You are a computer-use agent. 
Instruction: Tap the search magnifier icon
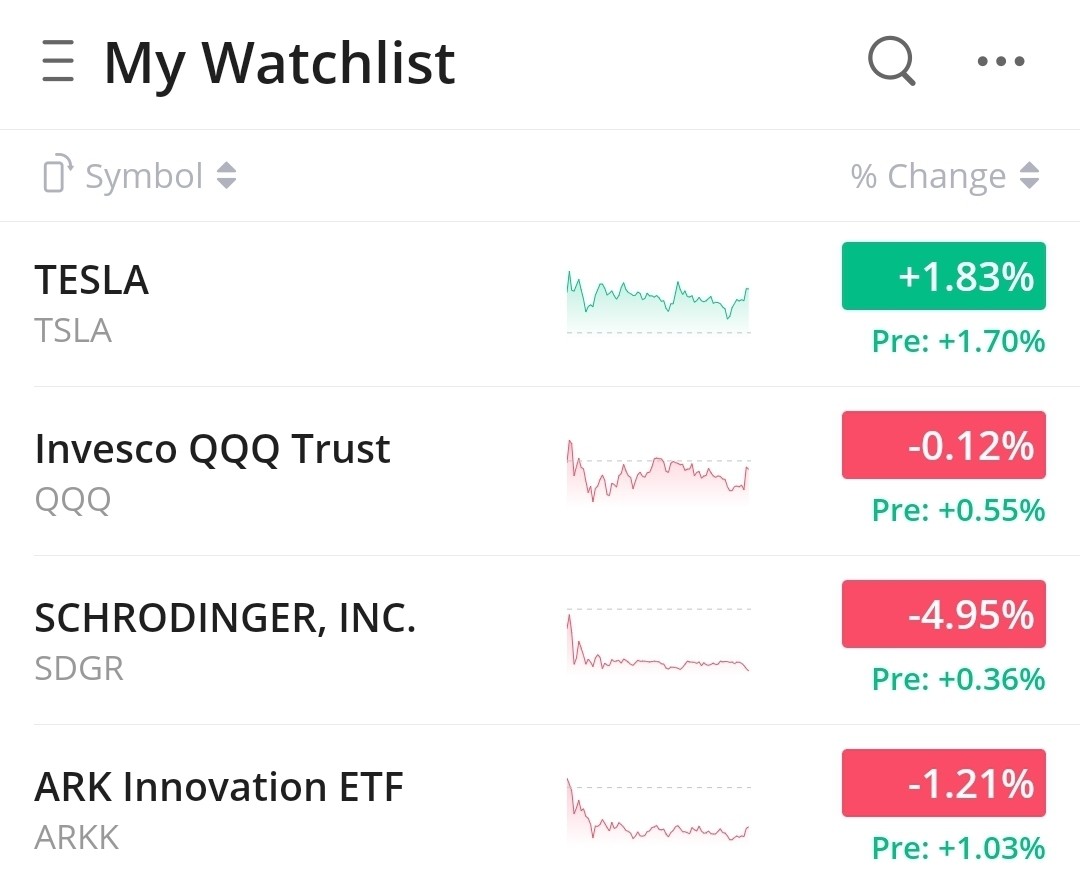(x=891, y=62)
